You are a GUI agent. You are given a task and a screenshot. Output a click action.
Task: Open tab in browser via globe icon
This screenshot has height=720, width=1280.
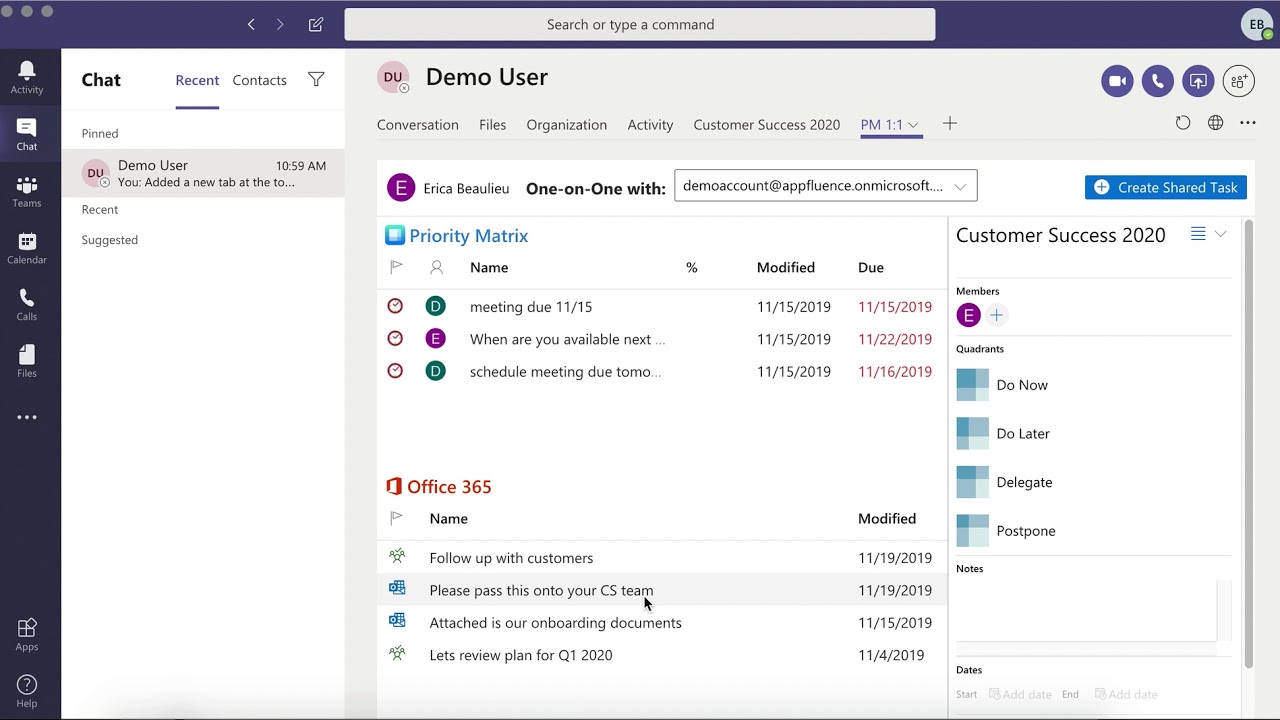1215,123
